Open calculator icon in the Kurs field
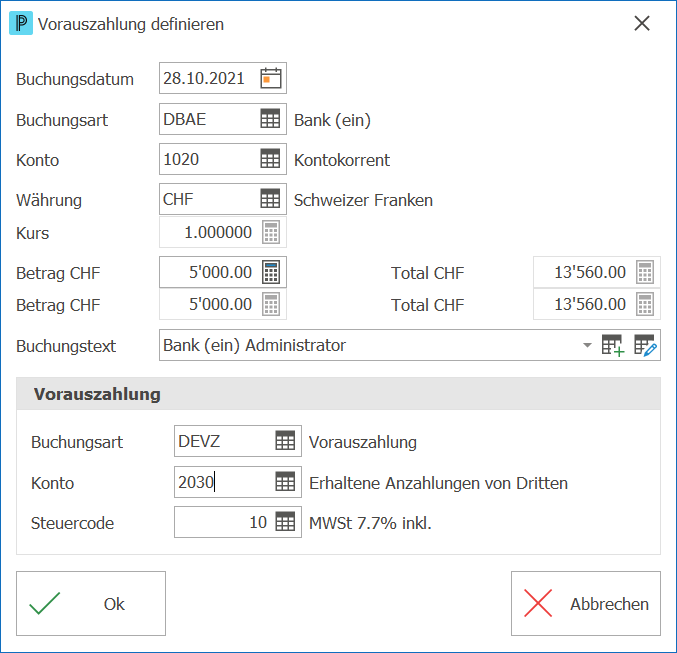 pyautogui.click(x=271, y=232)
